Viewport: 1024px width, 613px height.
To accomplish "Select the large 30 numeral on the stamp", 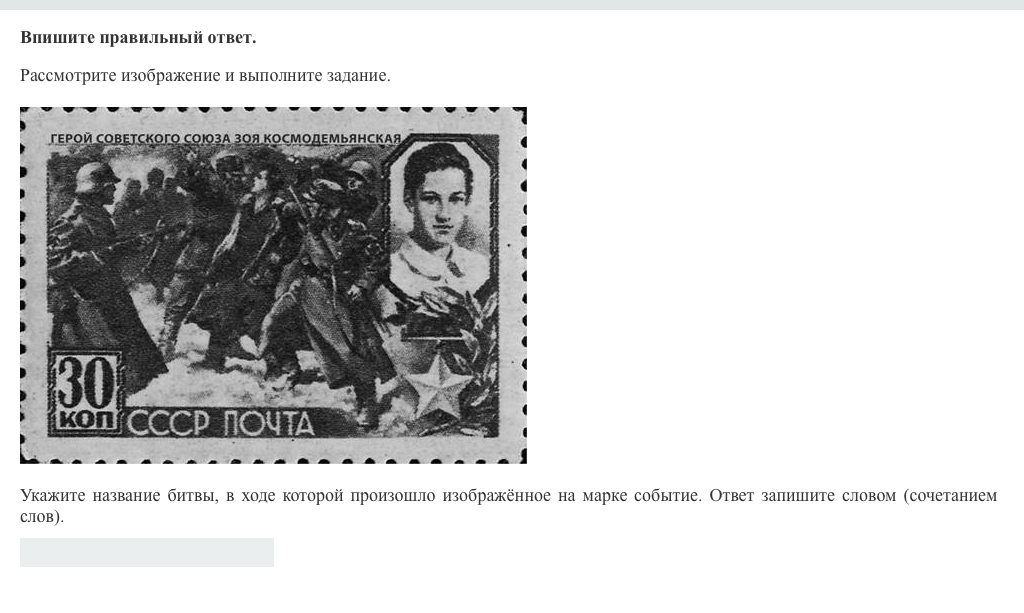I will click(x=84, y=383).
